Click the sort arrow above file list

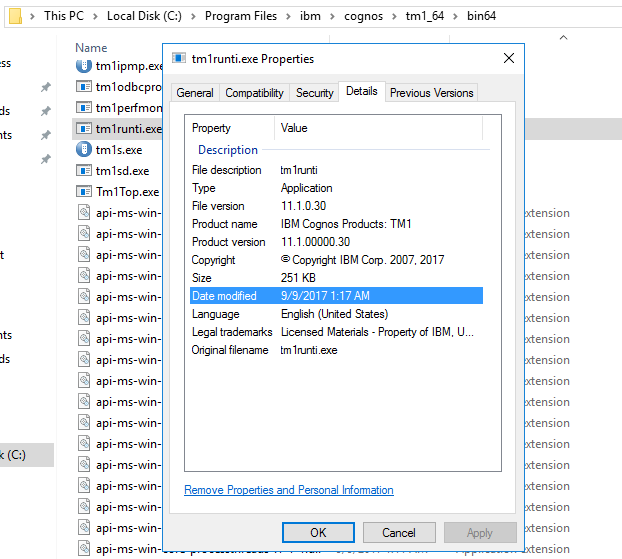tap(563, 38)
